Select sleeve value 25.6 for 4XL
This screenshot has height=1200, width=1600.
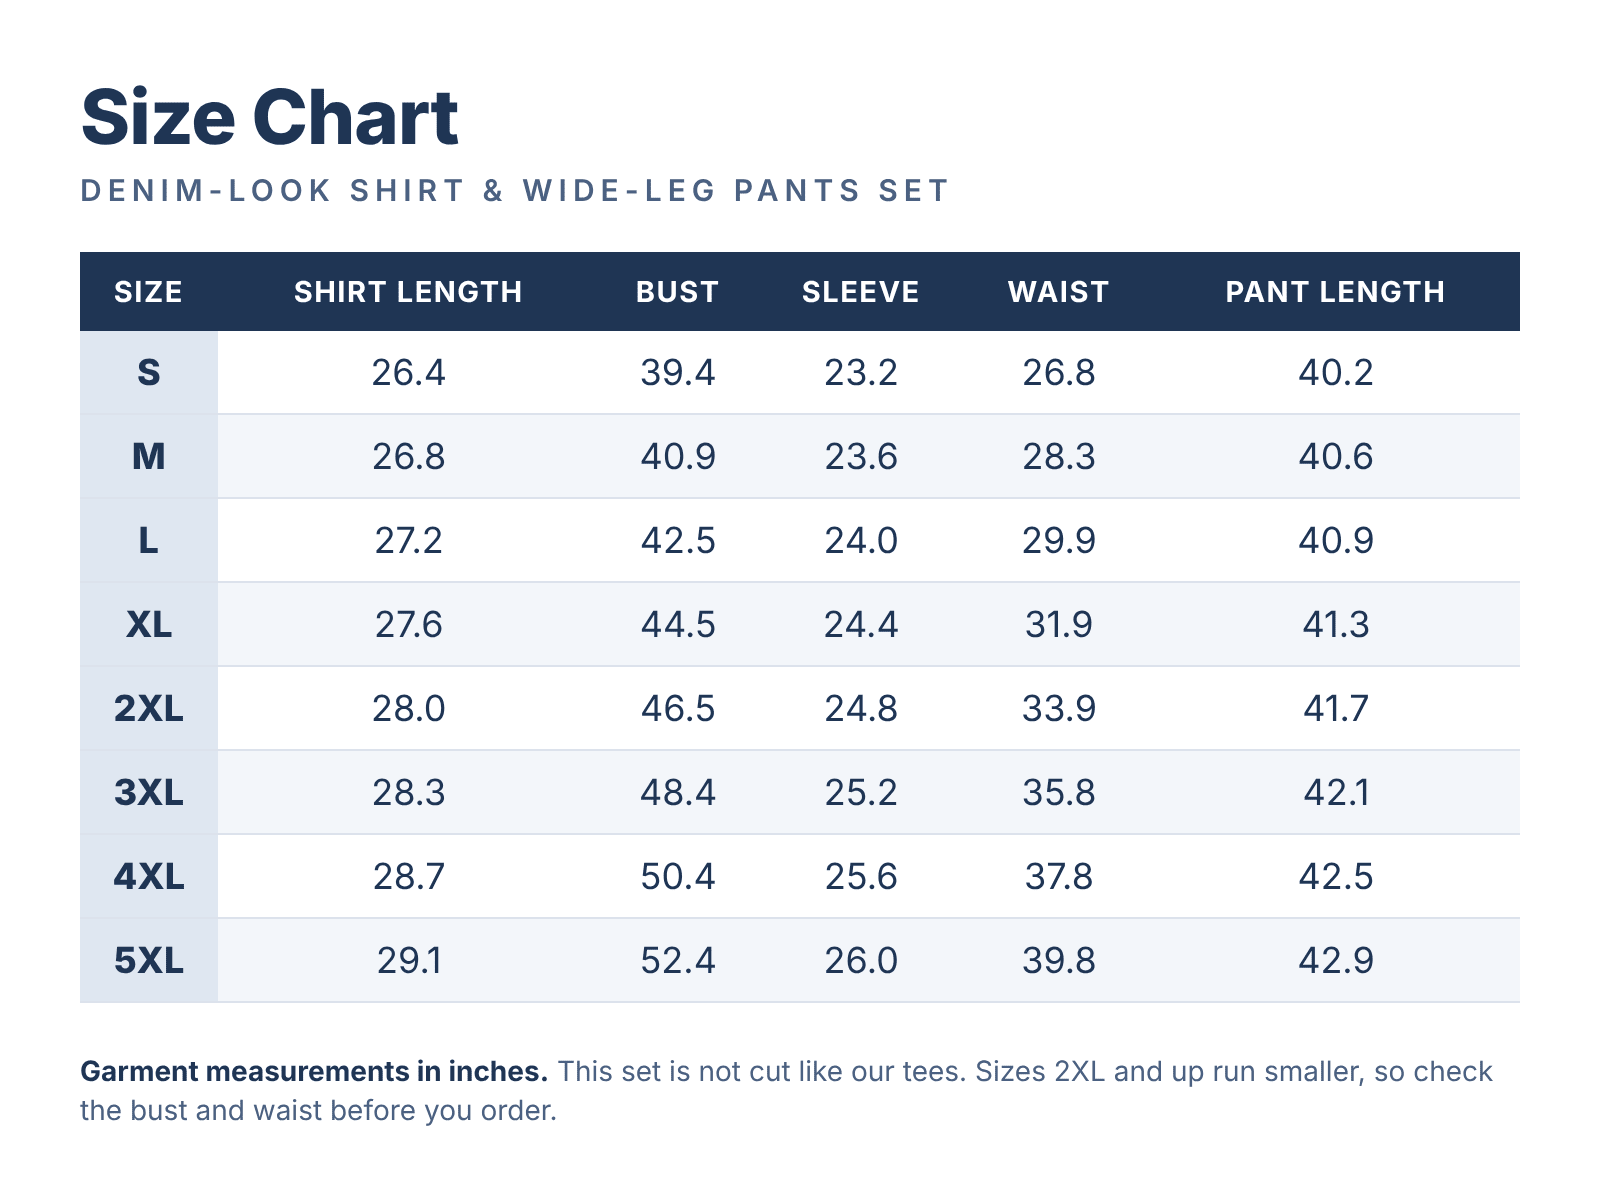[x=861, y=877]
